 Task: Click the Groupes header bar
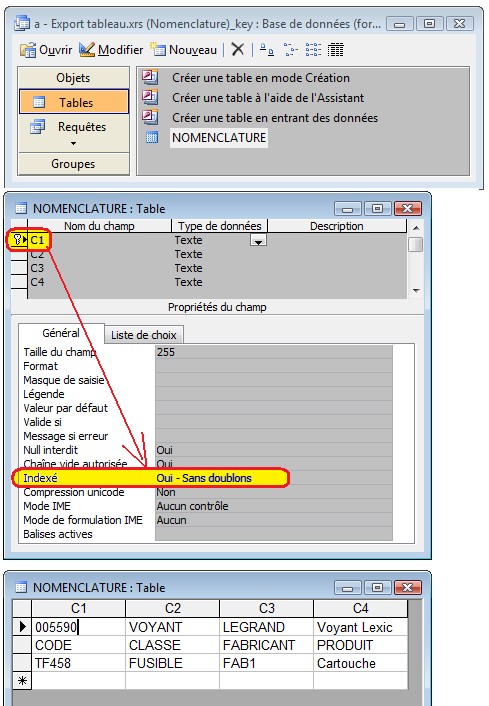click(x=73, y=163)
